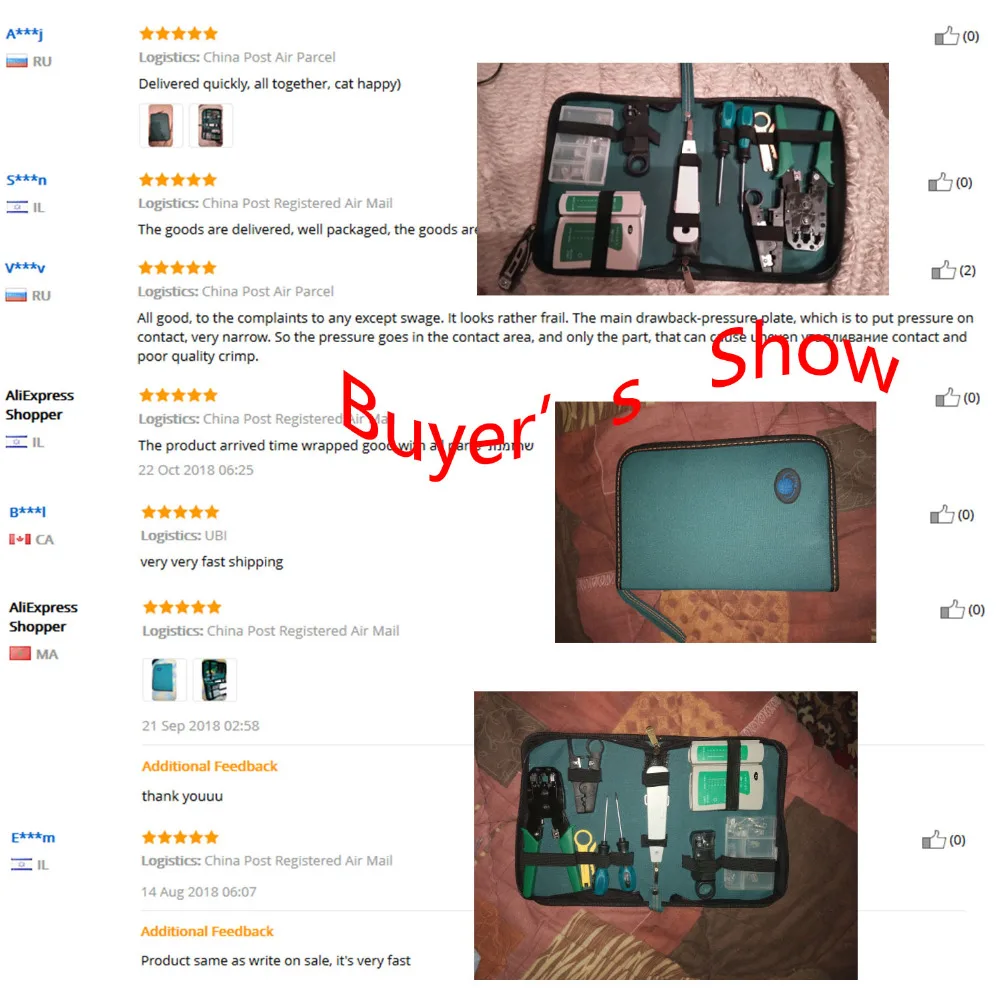Screen dimensions: 1000x1000
Task: Click thumbs-up on B***l's UBI review
Action: point(942,515)
